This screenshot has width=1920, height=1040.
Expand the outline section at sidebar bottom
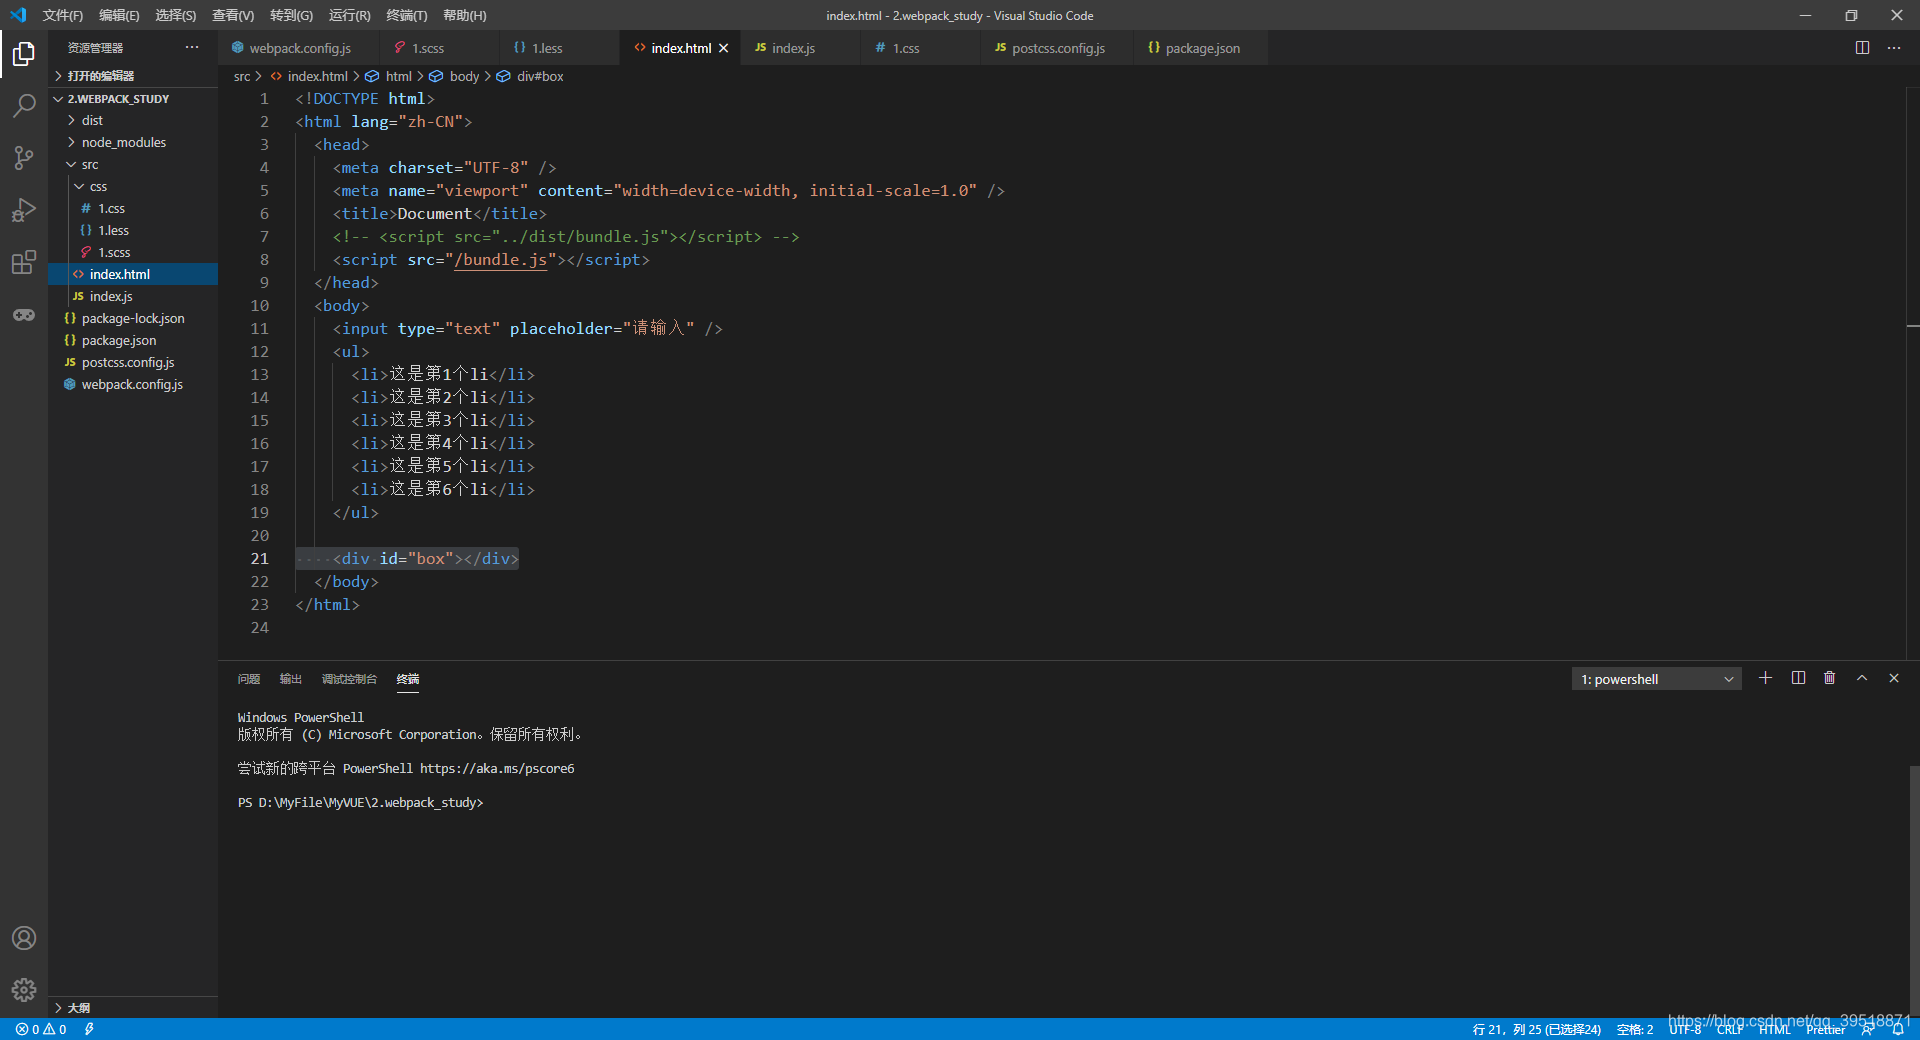133,1008
